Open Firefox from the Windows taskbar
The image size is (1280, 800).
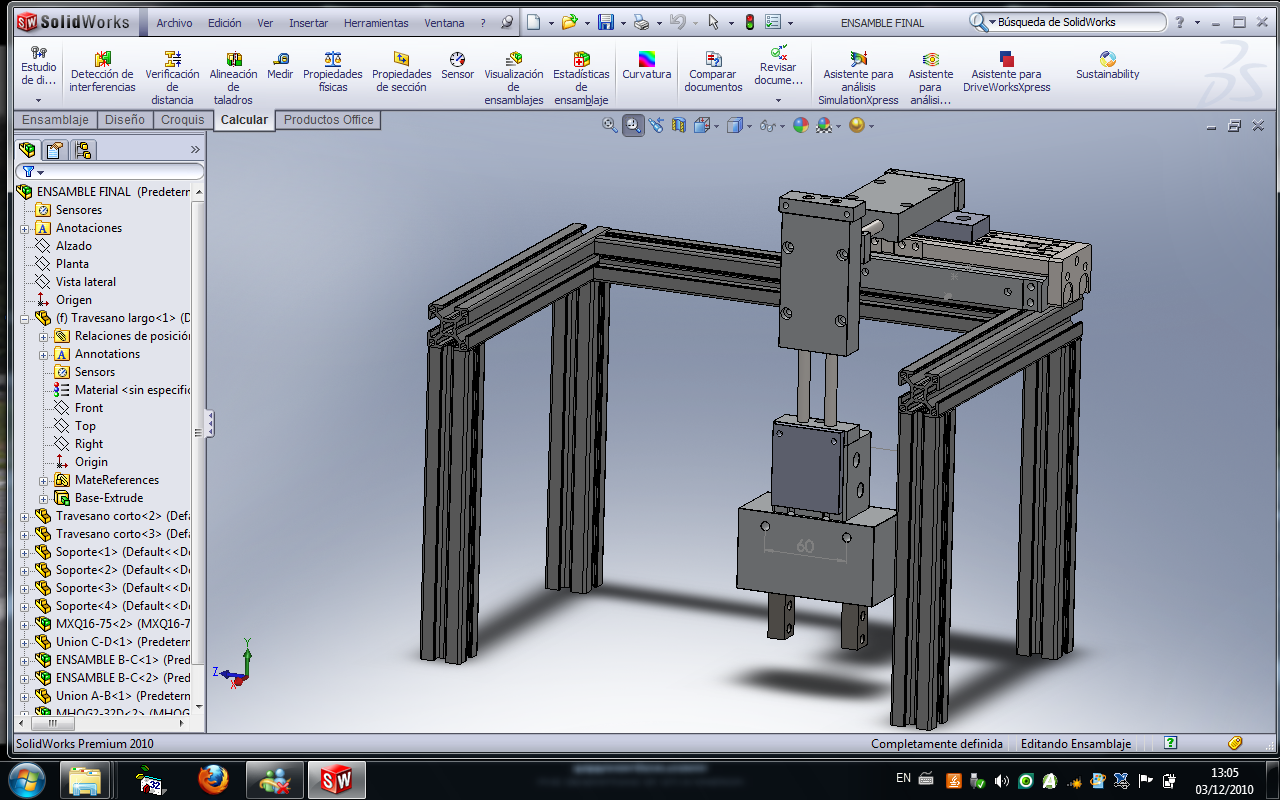(212, 779)
